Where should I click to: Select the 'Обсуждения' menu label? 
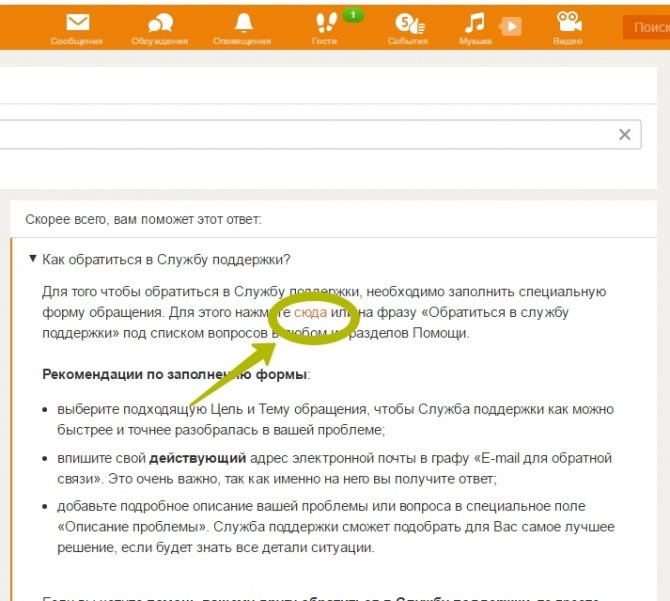(x=160, y=41)
